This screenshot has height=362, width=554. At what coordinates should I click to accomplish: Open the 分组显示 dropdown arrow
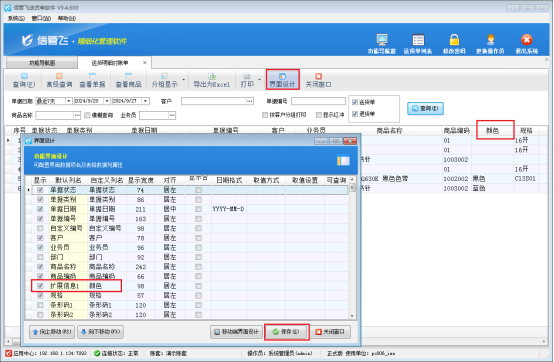(x=184, y=80)
